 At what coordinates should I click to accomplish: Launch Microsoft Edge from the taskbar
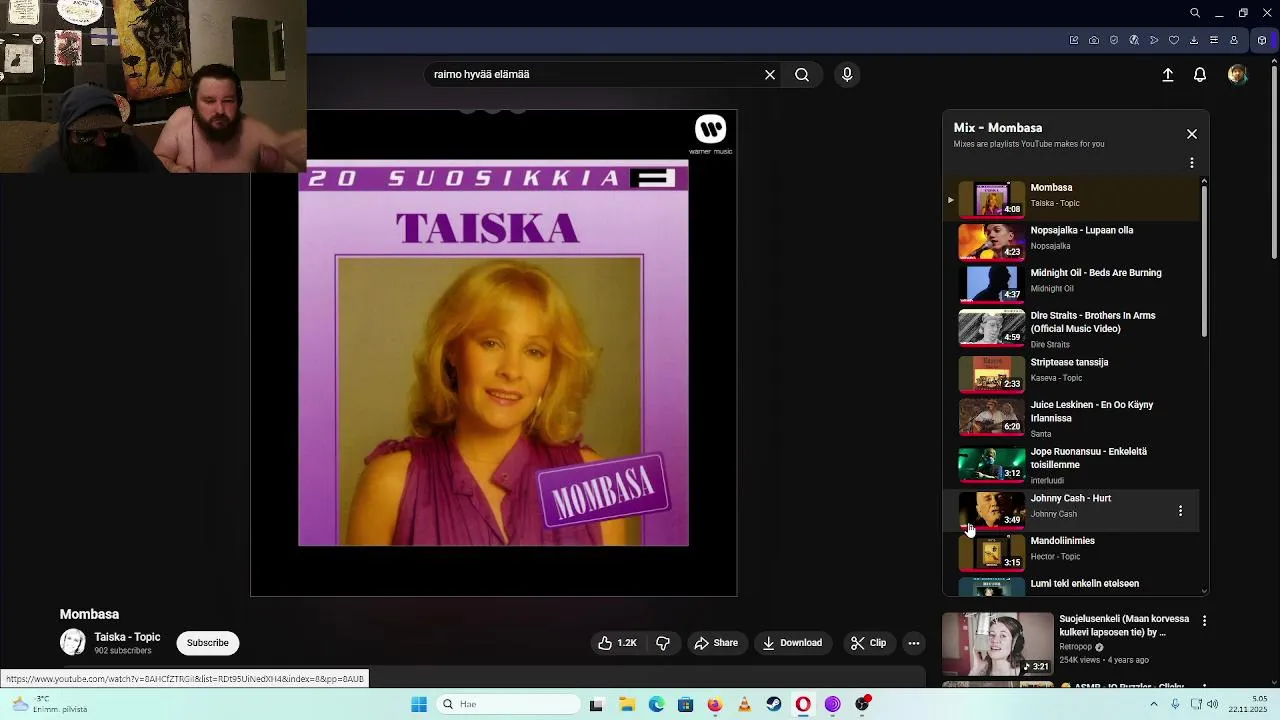(x=656, y=704)
